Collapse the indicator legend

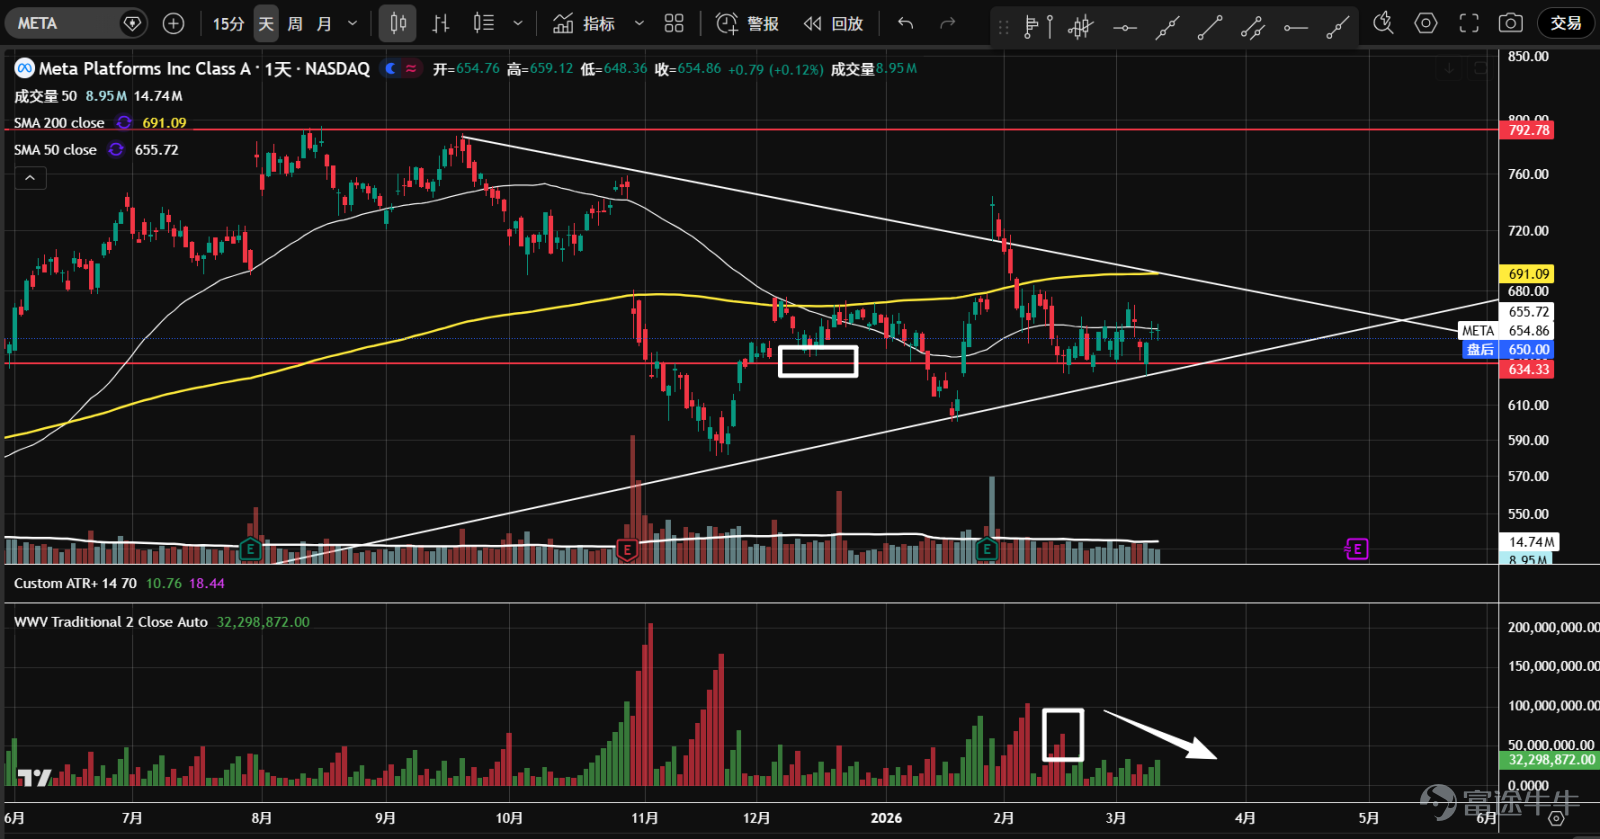coord(30,178)
